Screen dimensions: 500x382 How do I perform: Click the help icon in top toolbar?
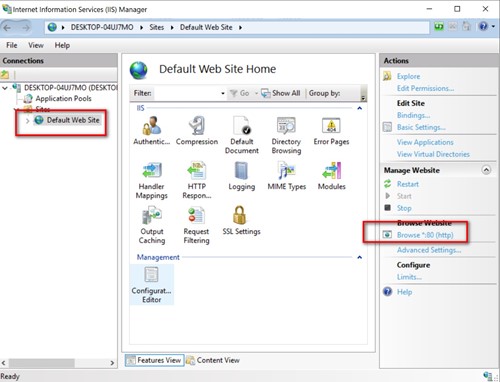(x=483, y=26)
